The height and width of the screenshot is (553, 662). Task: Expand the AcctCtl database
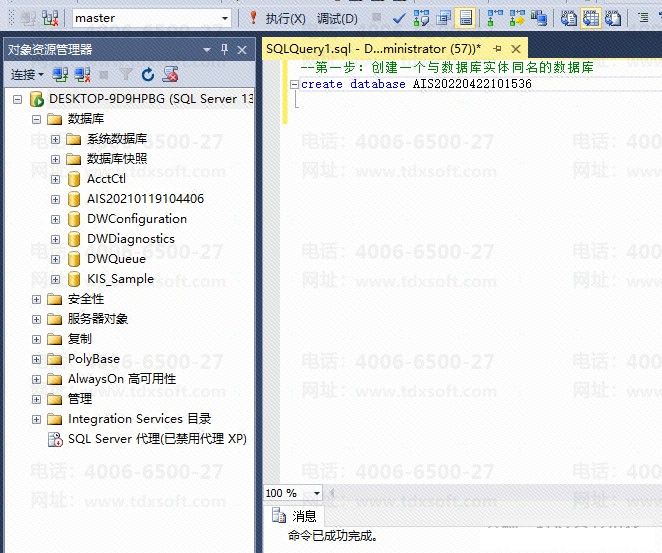click(55, 179)
